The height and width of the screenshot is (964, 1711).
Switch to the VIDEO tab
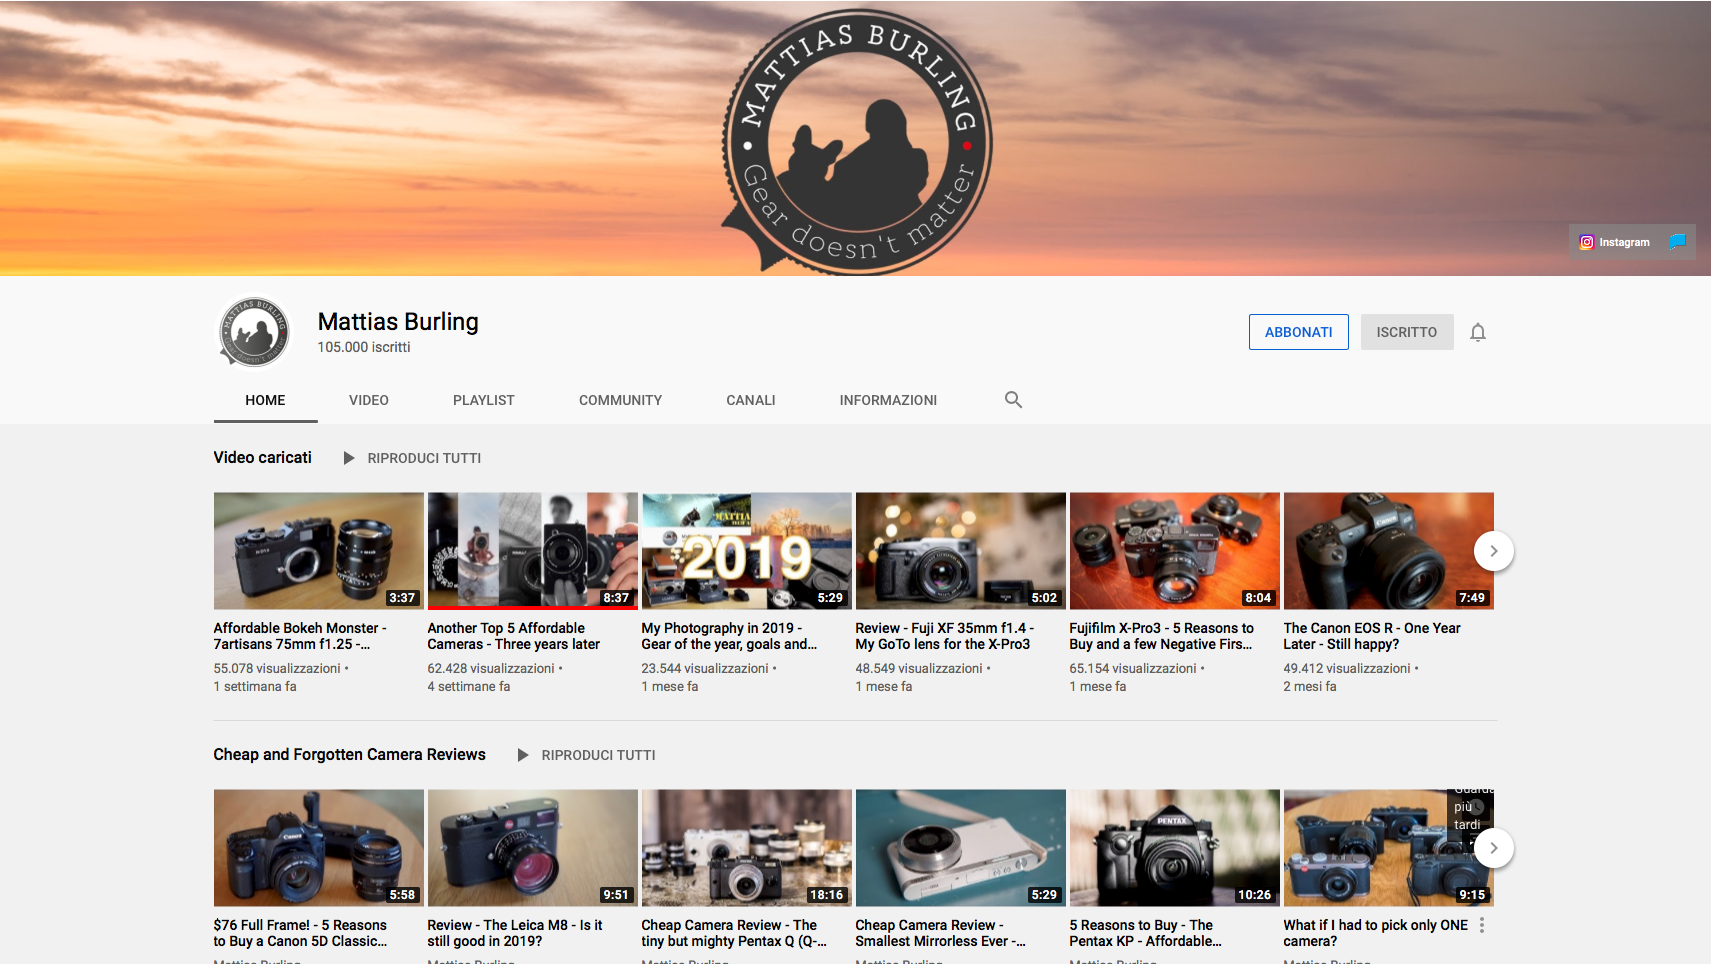click(x=369, y=400)
